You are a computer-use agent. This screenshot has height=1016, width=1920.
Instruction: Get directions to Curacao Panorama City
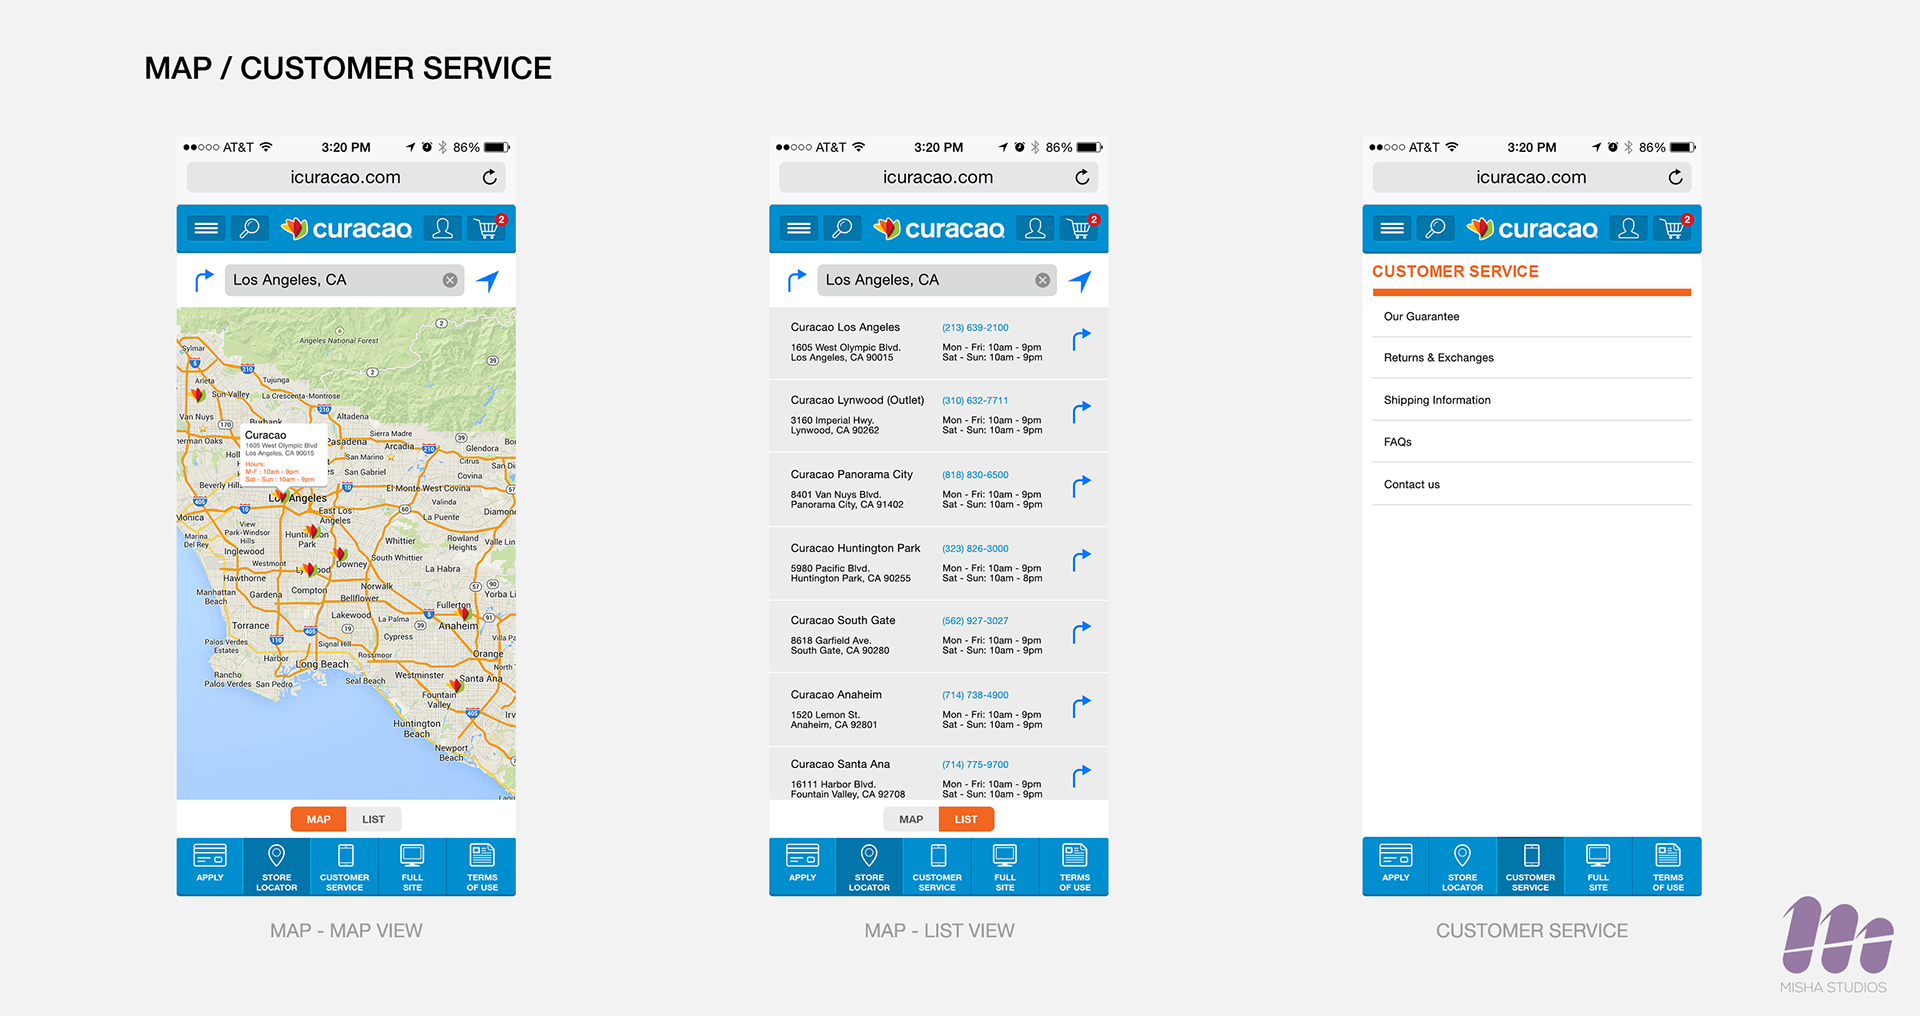coord(1081,486)
